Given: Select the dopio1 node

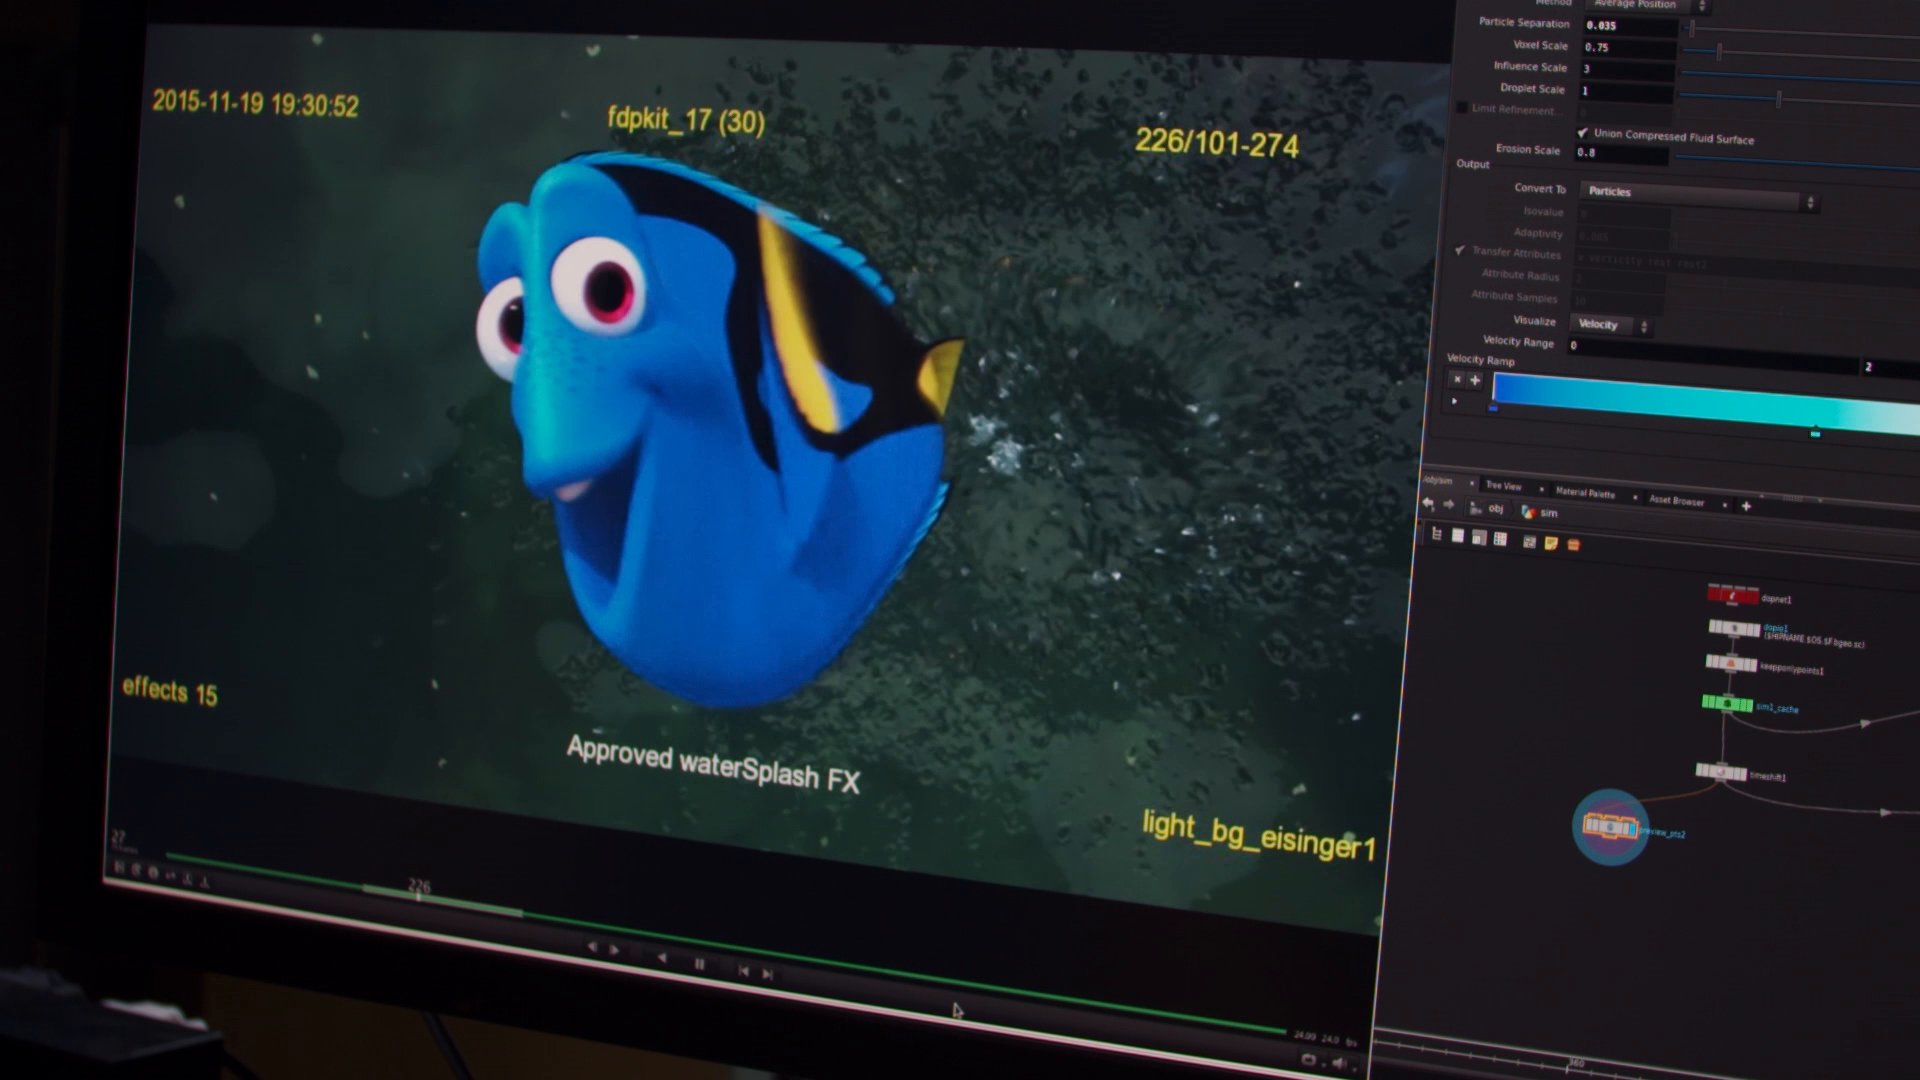Looking at the screenshot, I should [1734, 629].
